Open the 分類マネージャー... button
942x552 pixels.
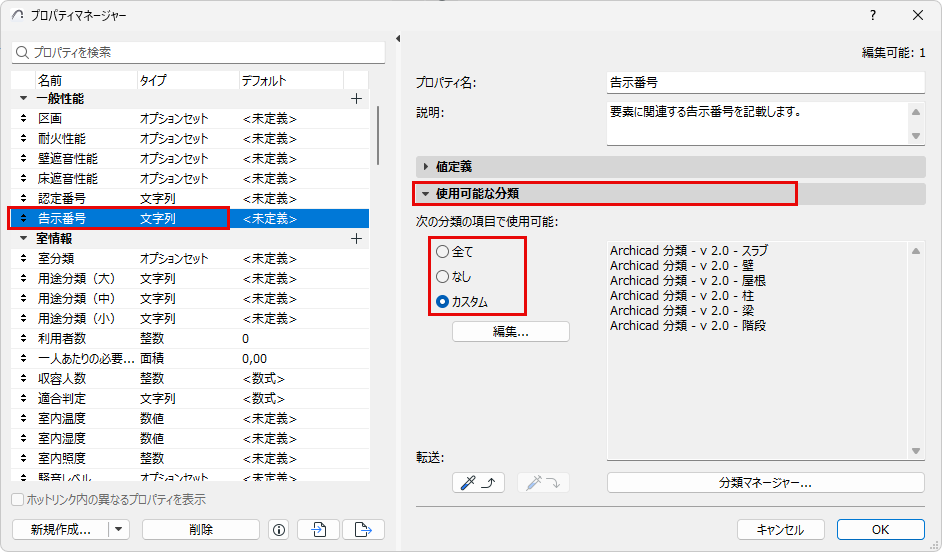[765, 482]
